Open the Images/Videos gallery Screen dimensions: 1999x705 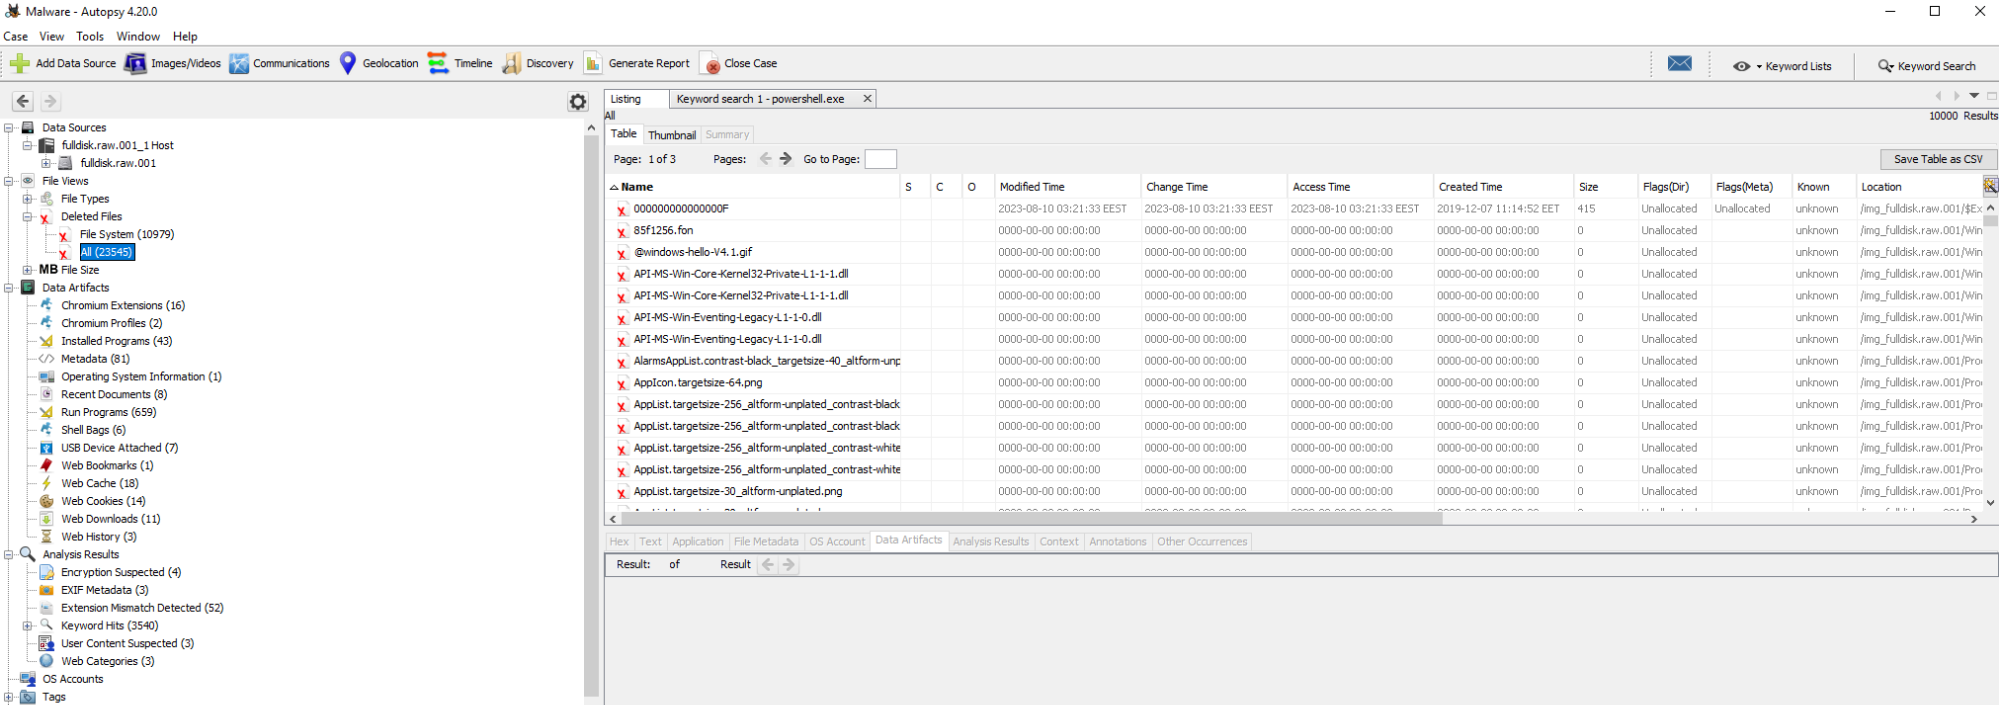point(172,63)
